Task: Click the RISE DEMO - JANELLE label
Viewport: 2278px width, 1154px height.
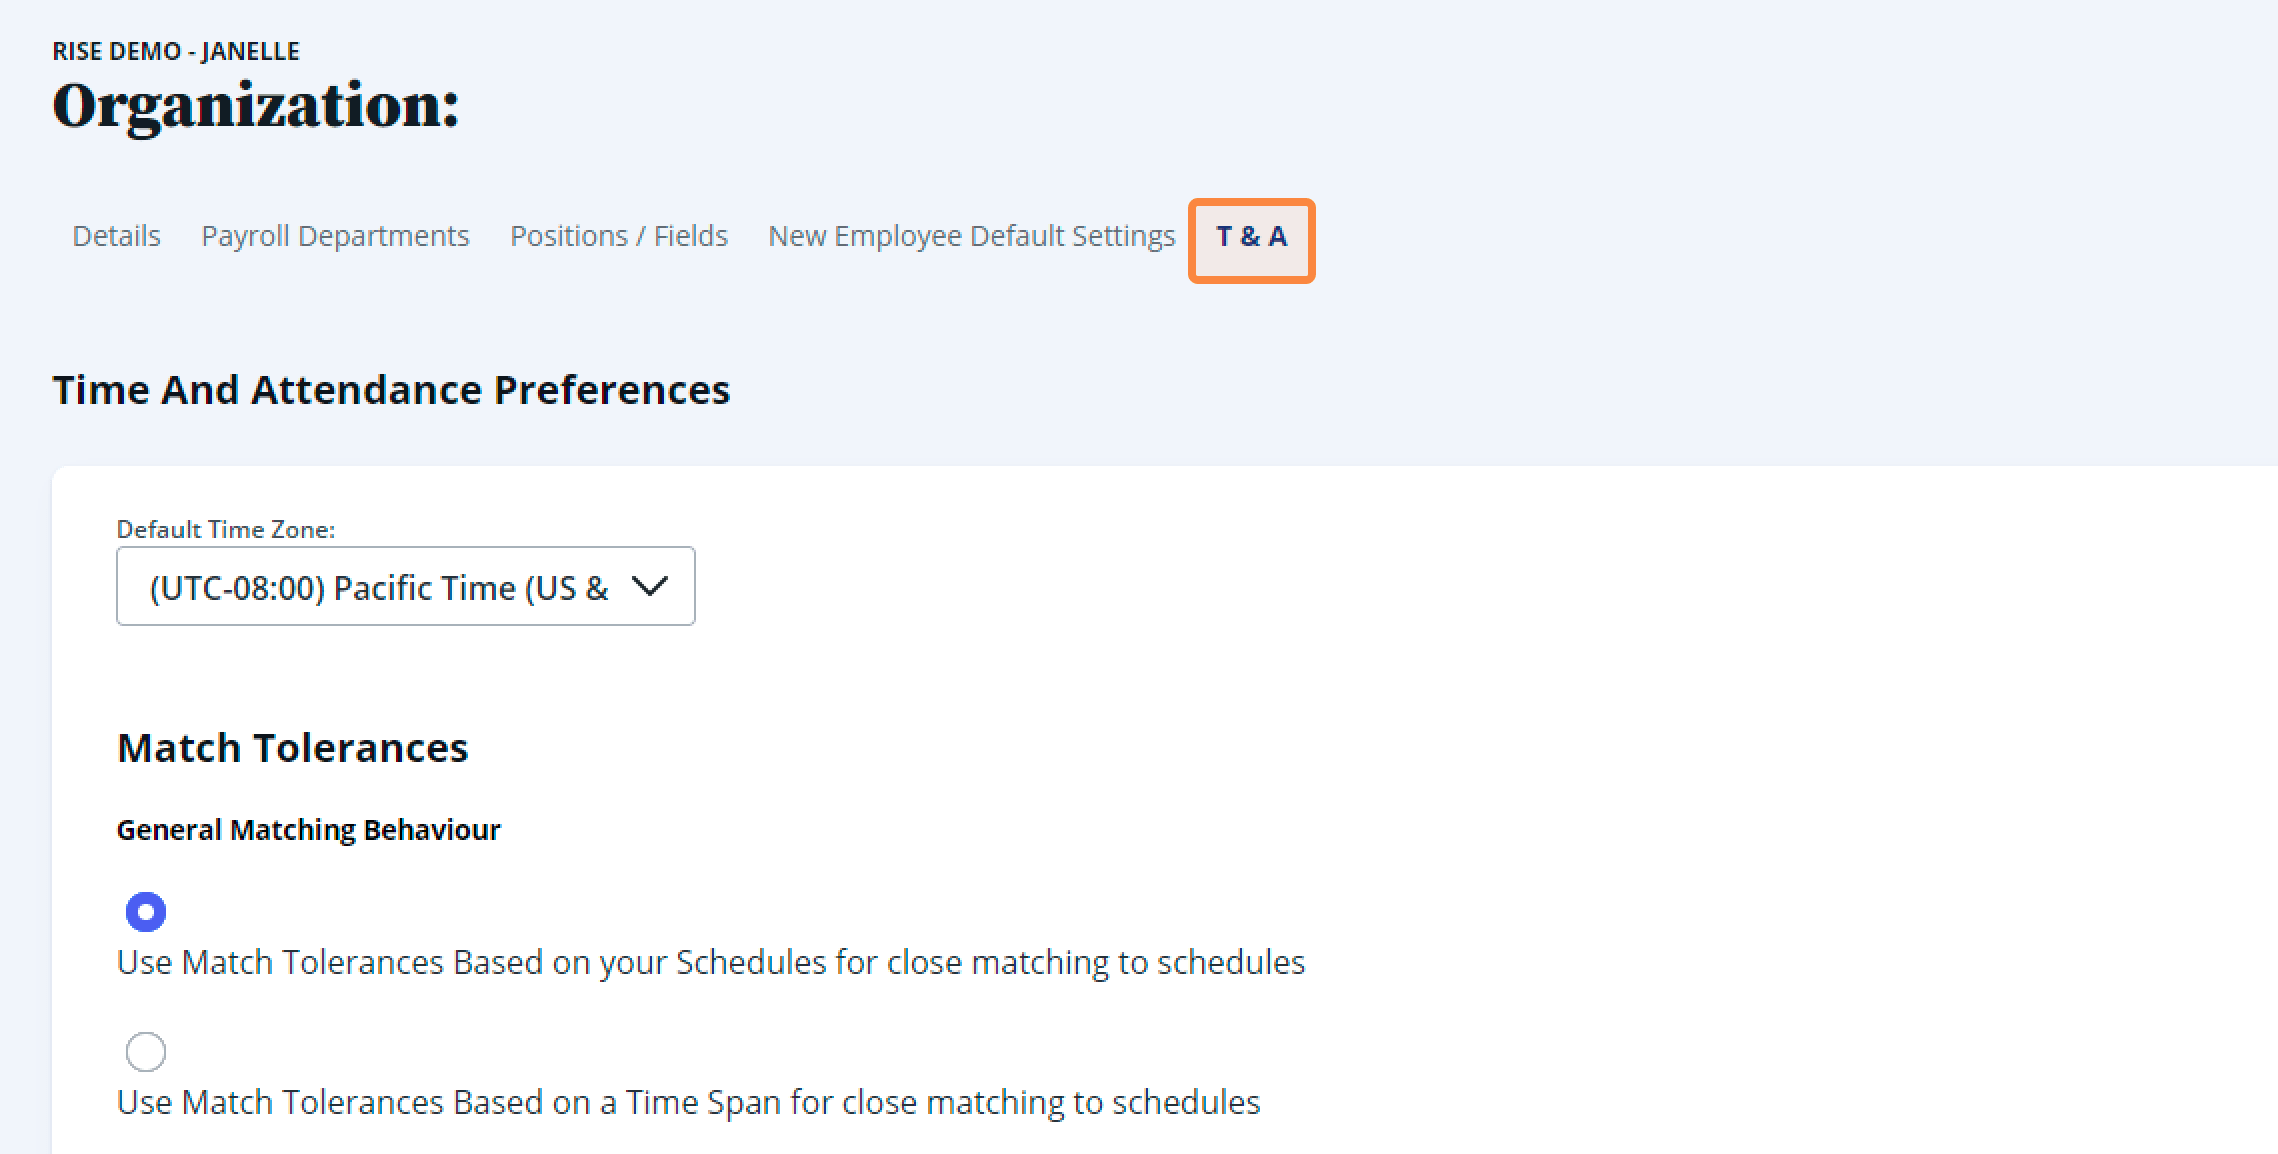Action: coord(176,50)
